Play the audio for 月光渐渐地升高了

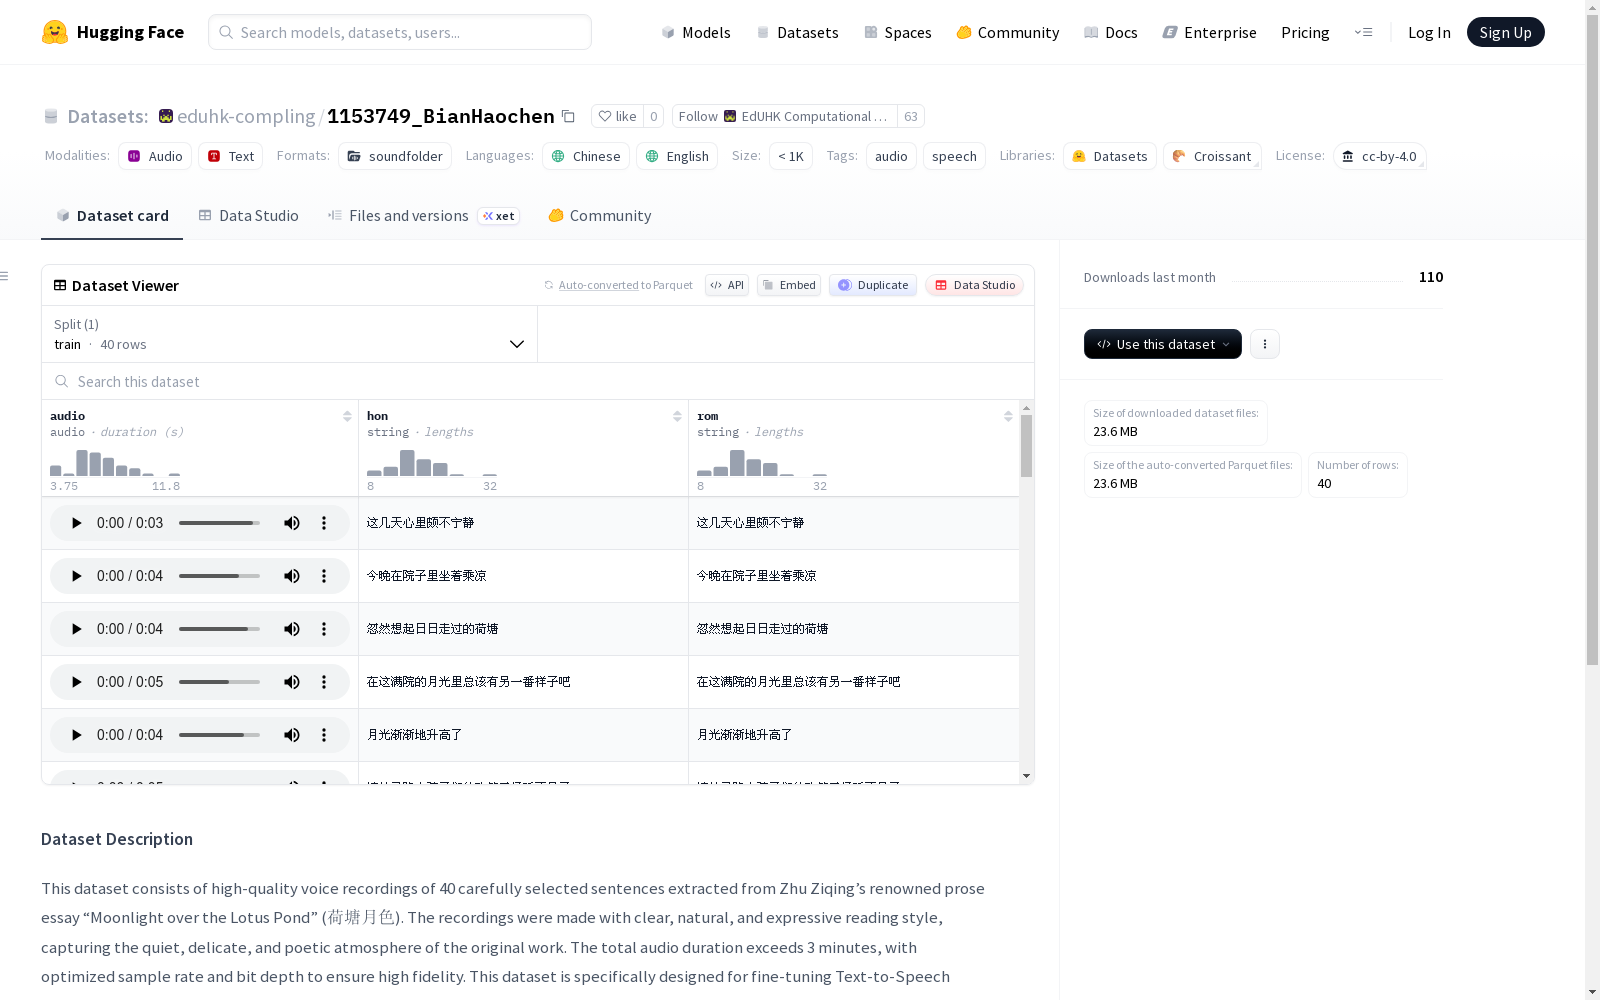click(77, 735)
